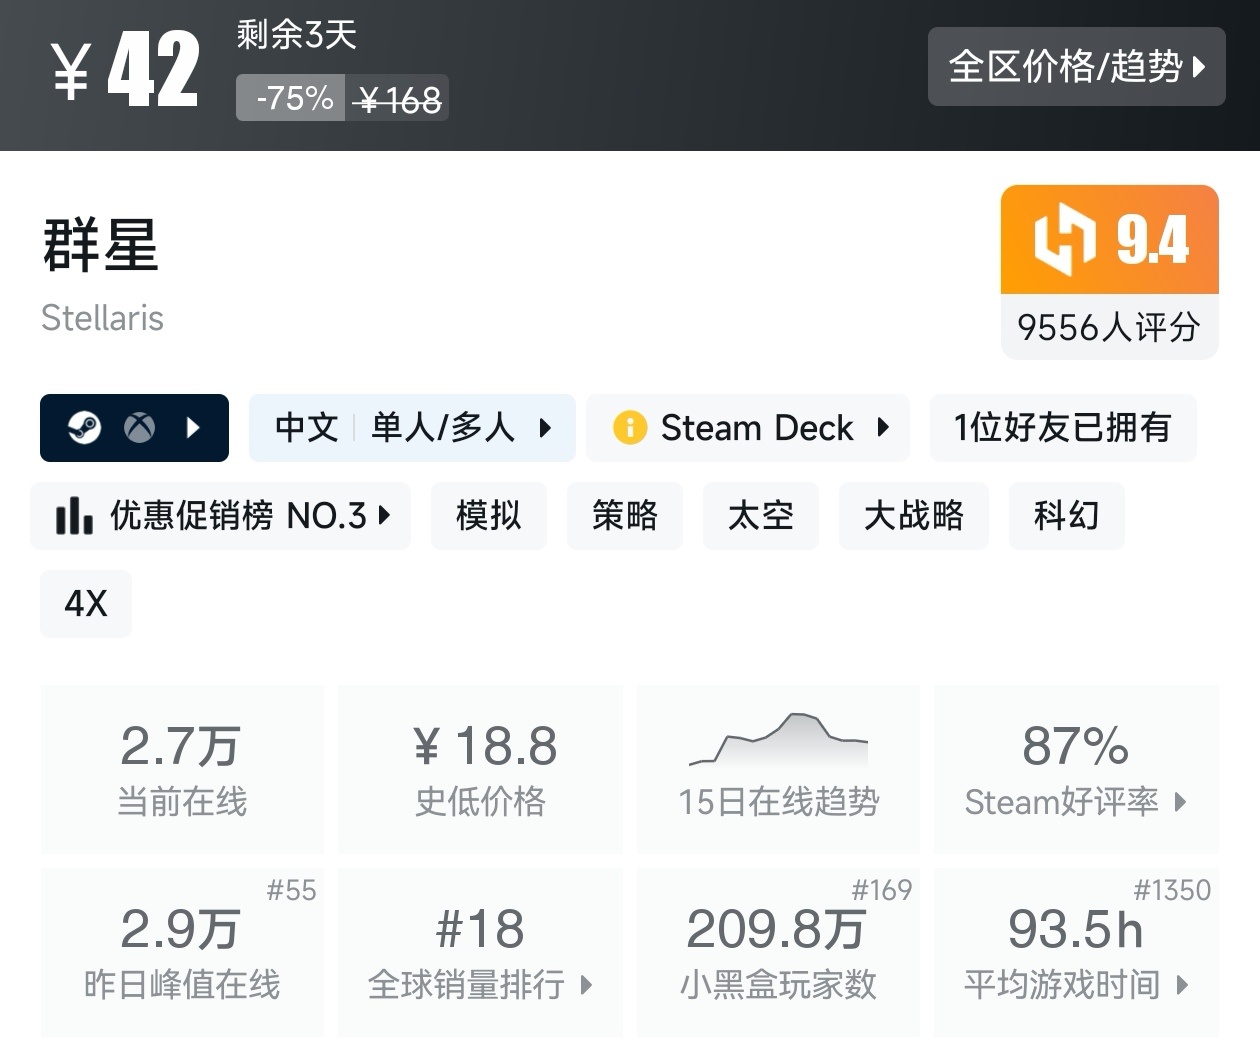Screen dimensions: 1260x1048
Task: Expand the 单人/多人 details arrow
Action: [546, 428]
